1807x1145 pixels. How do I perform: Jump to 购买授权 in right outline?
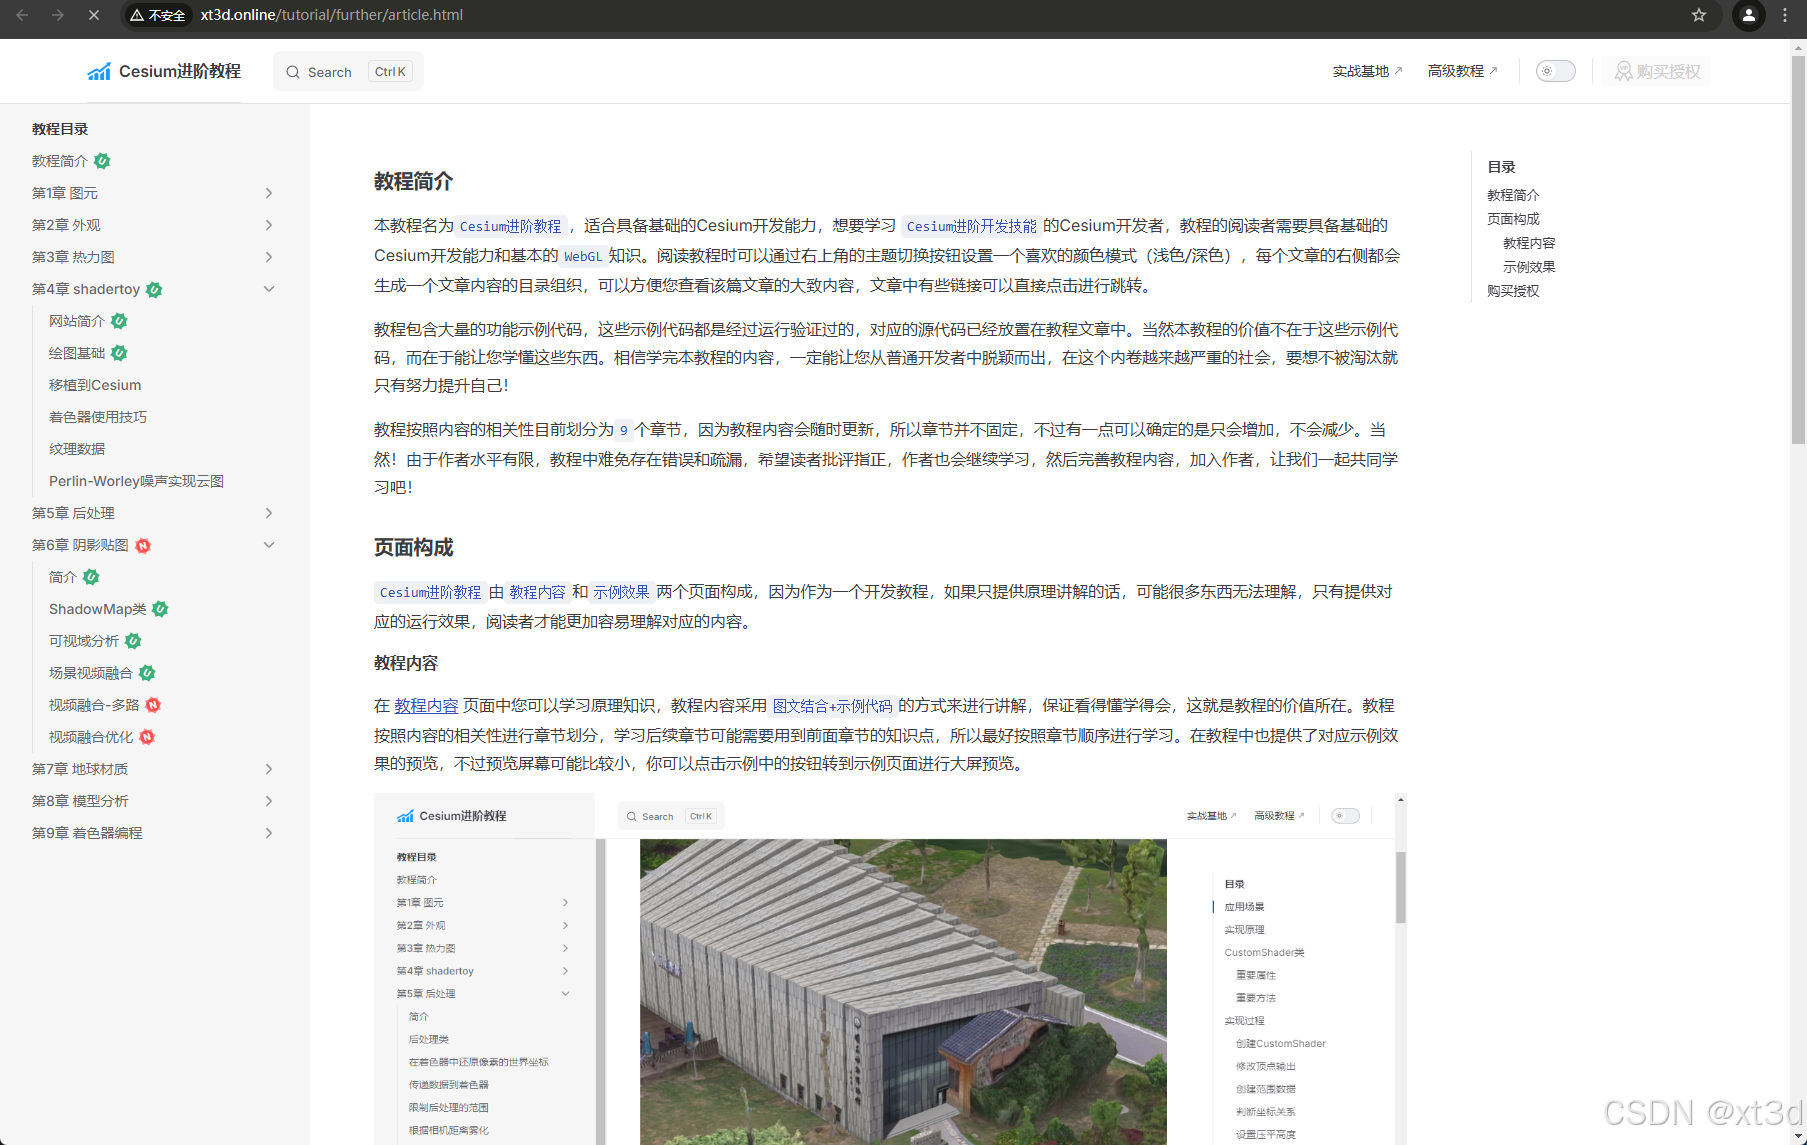(1513, 291)
